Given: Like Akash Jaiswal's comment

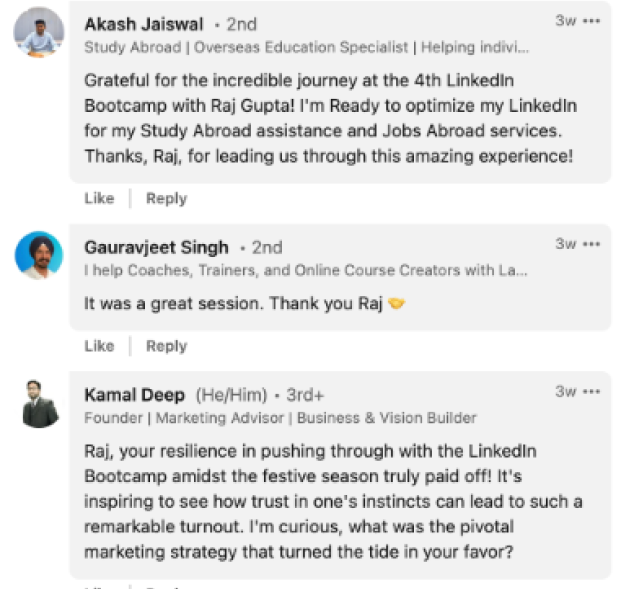Looking at the screenshot, I should coord(99,198).
